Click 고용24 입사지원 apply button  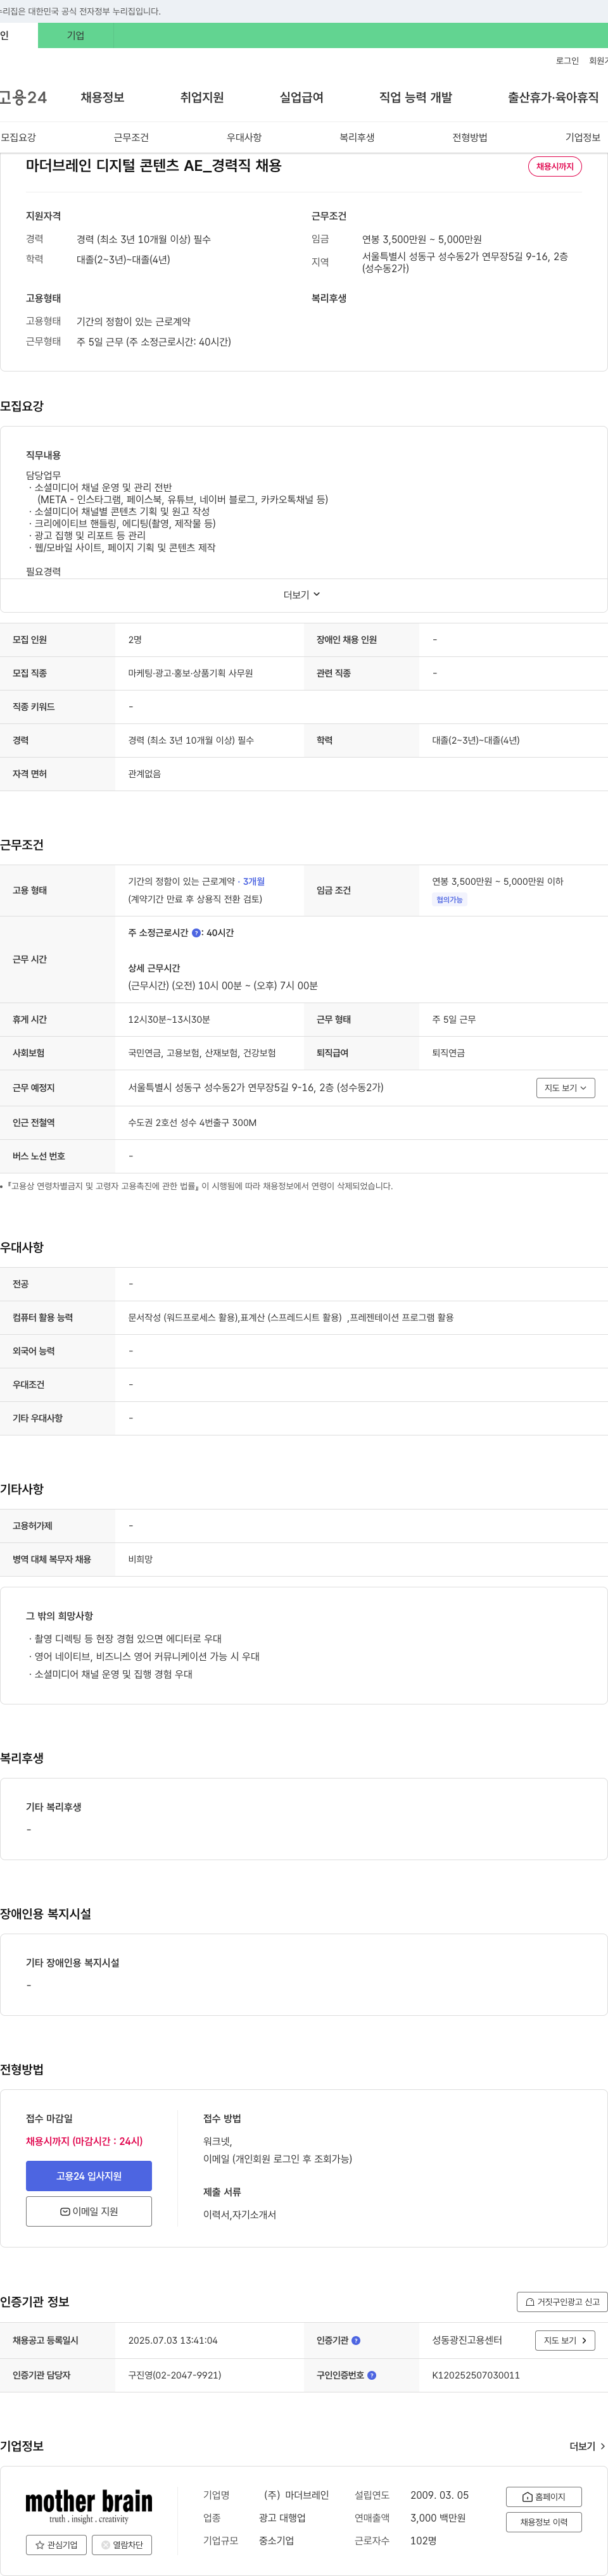[x=89, y=2176]
